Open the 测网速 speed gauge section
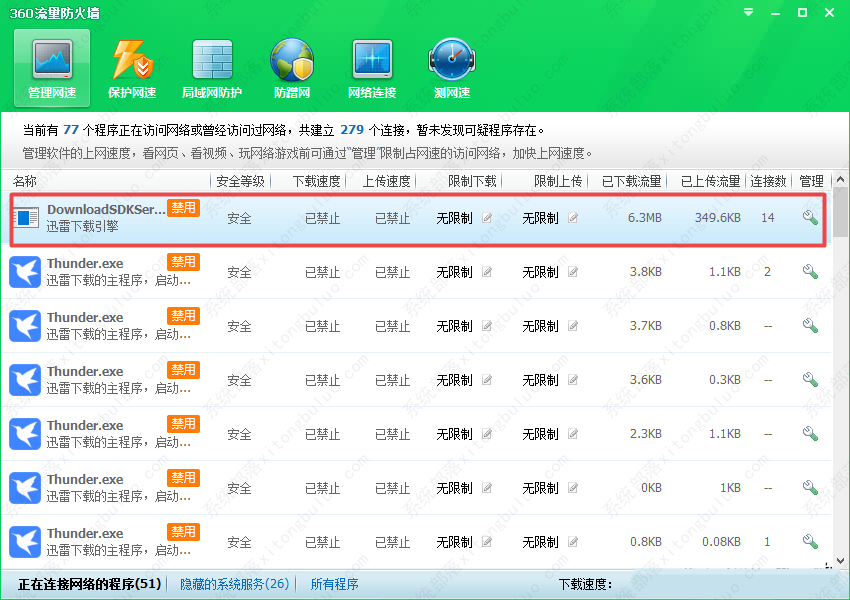The height and width of the screenshot is (600, 850). coord(452,68)
